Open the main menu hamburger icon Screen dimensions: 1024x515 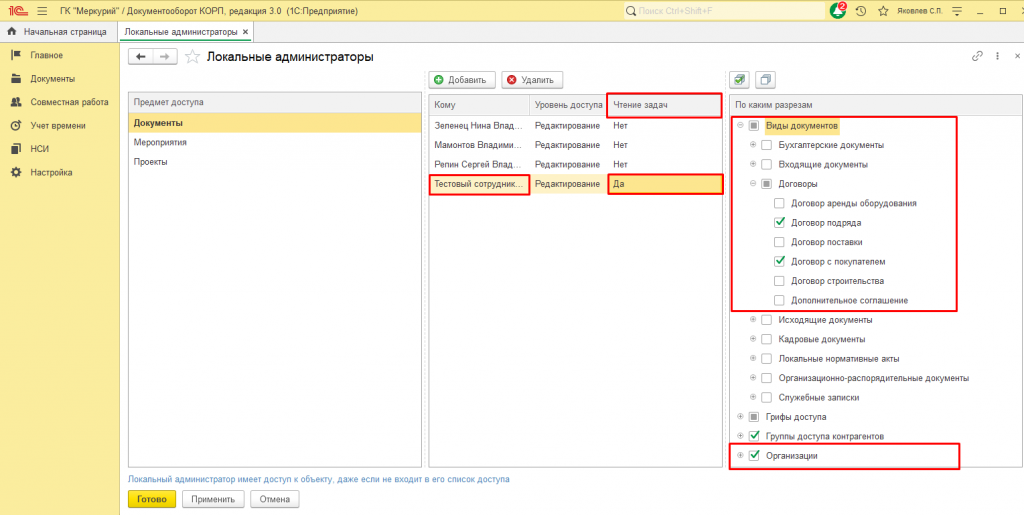(x=42, y=11)
